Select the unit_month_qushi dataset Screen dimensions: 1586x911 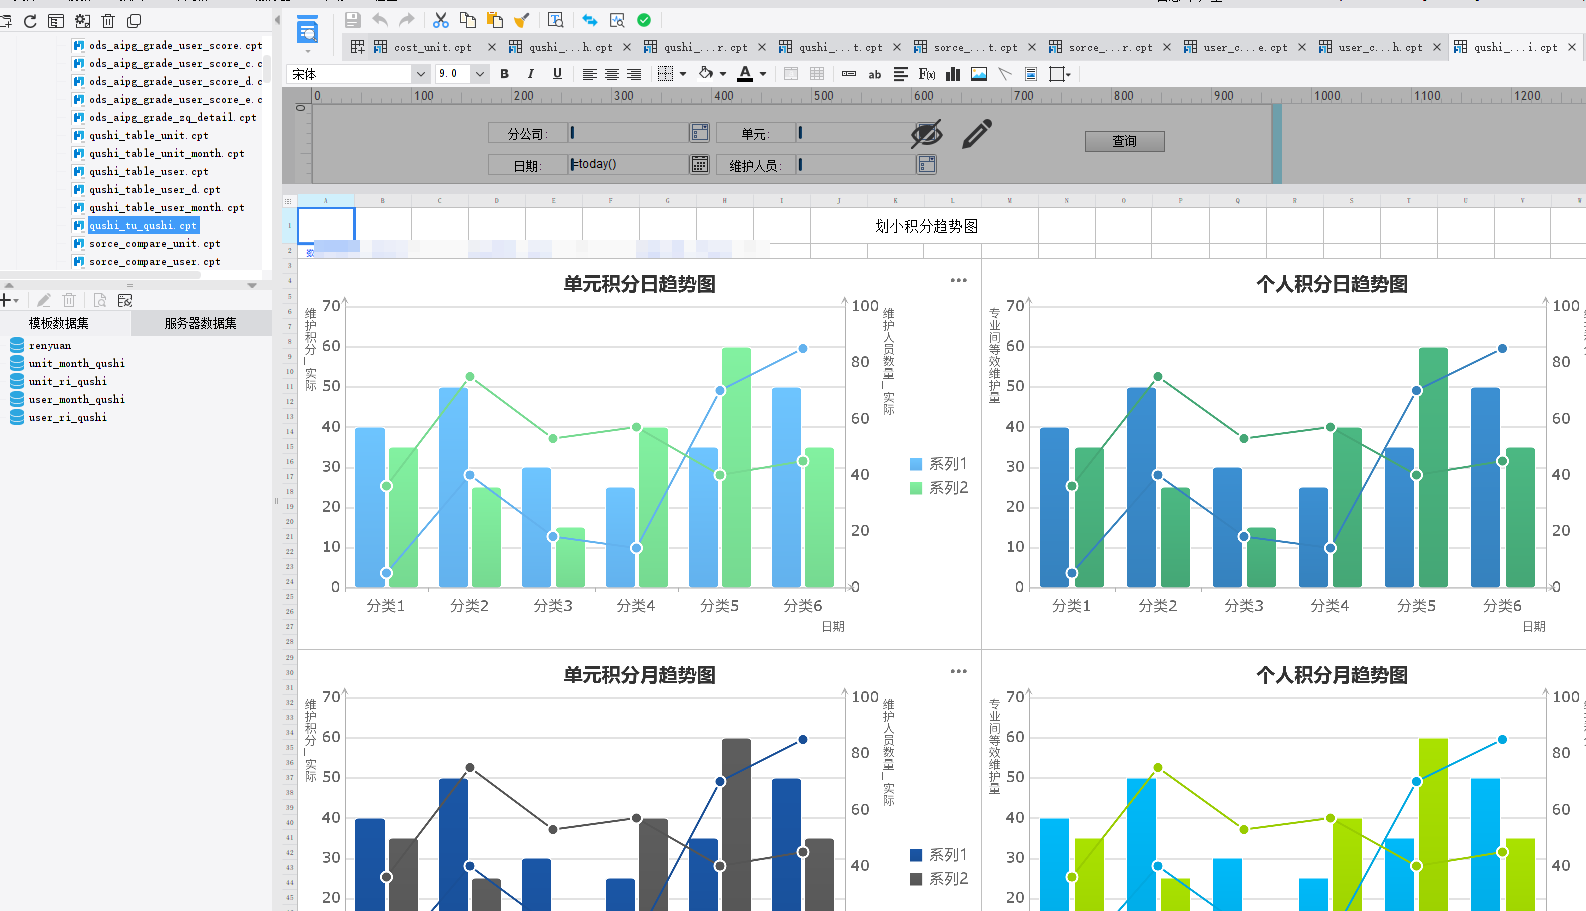[77, 363]
